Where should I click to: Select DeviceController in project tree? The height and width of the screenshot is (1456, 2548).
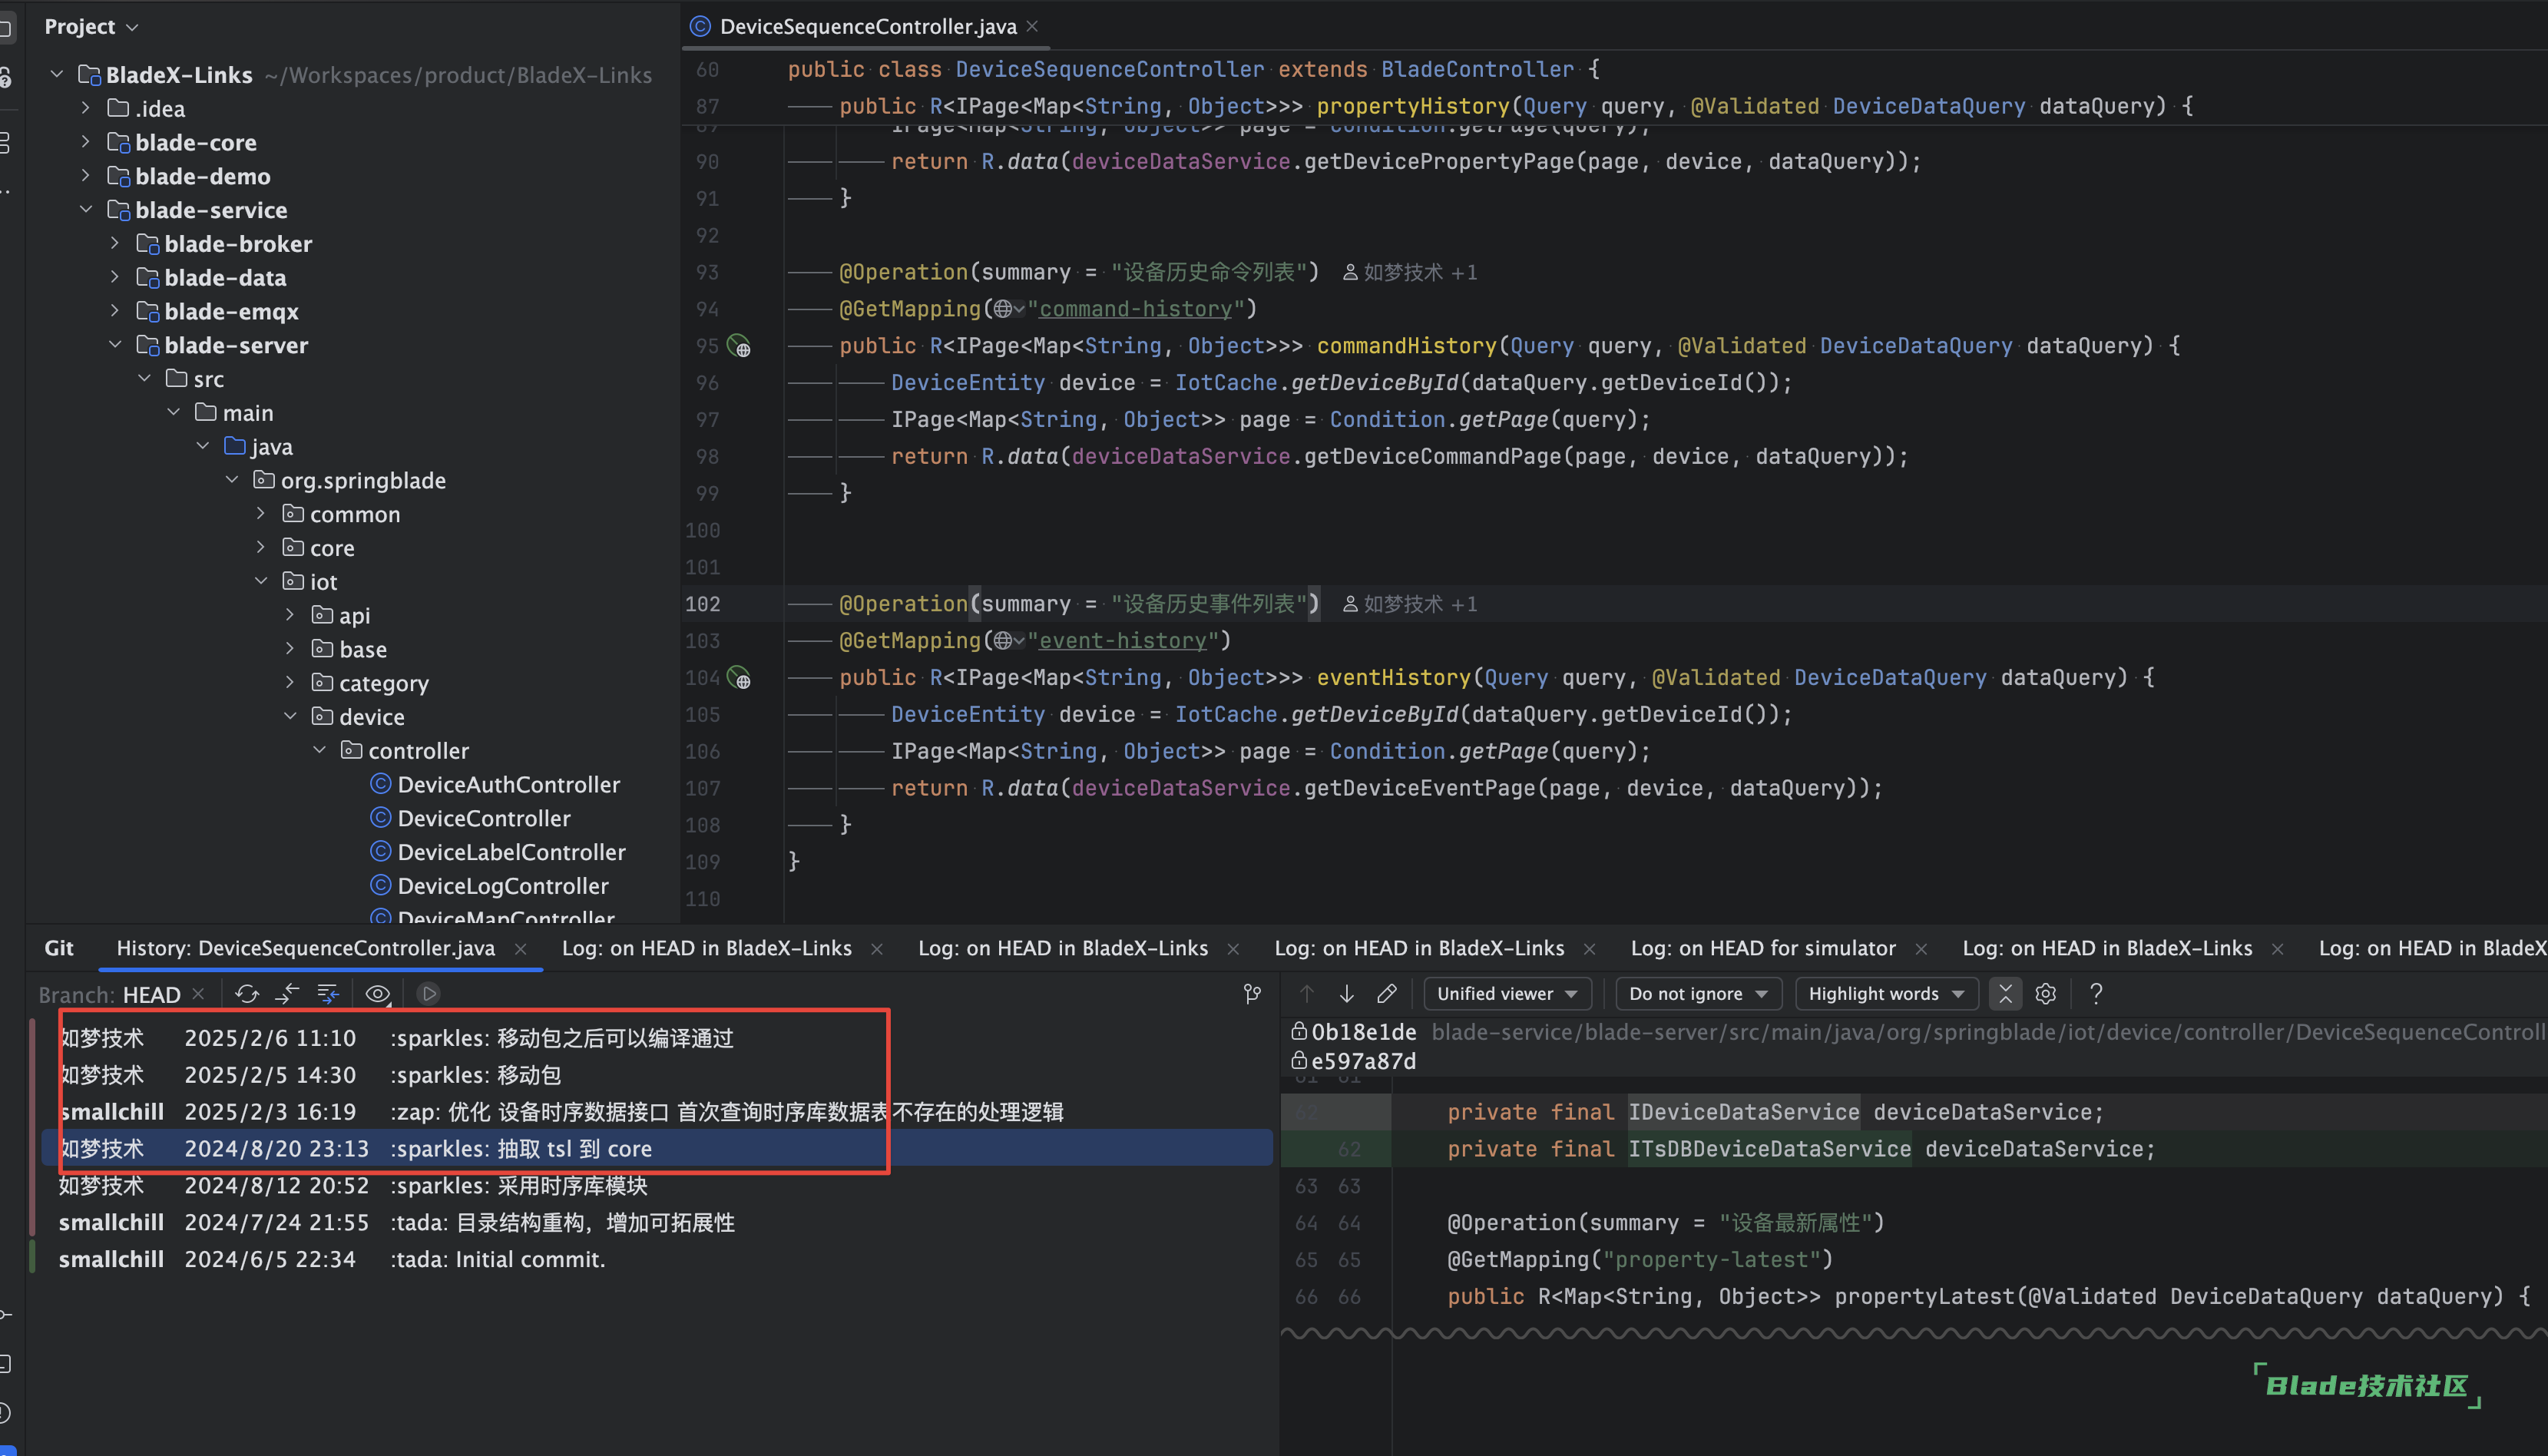(484, 818)
